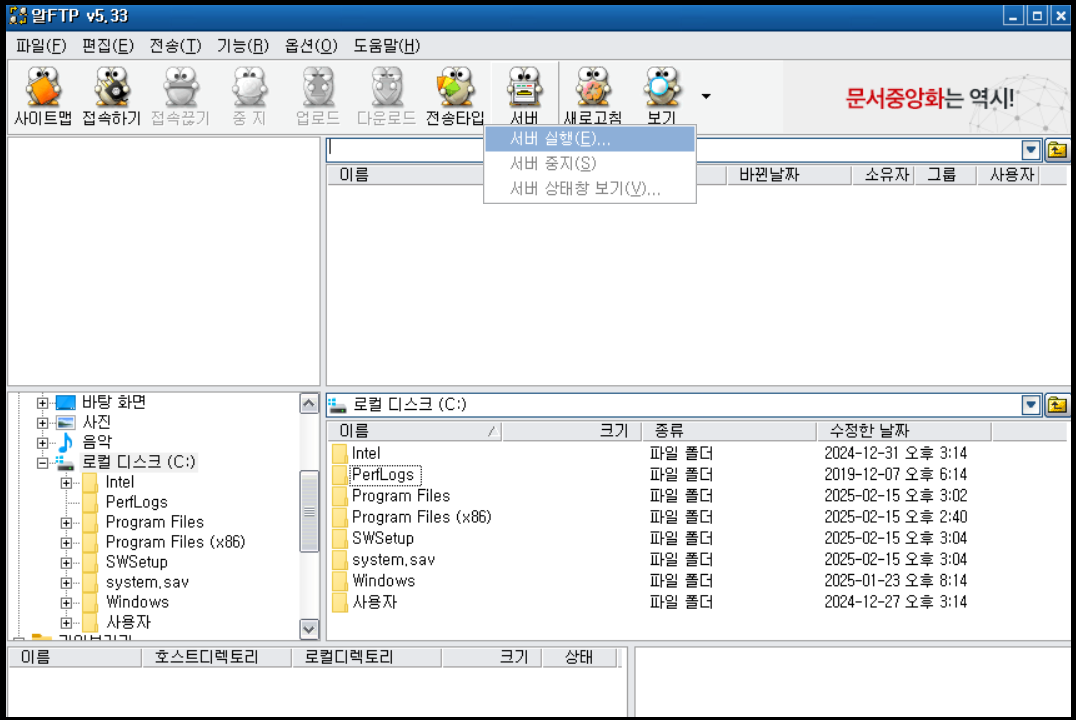
Task: Click the local path field 로컬 디스크 (C:)
Action: (674, 405)
